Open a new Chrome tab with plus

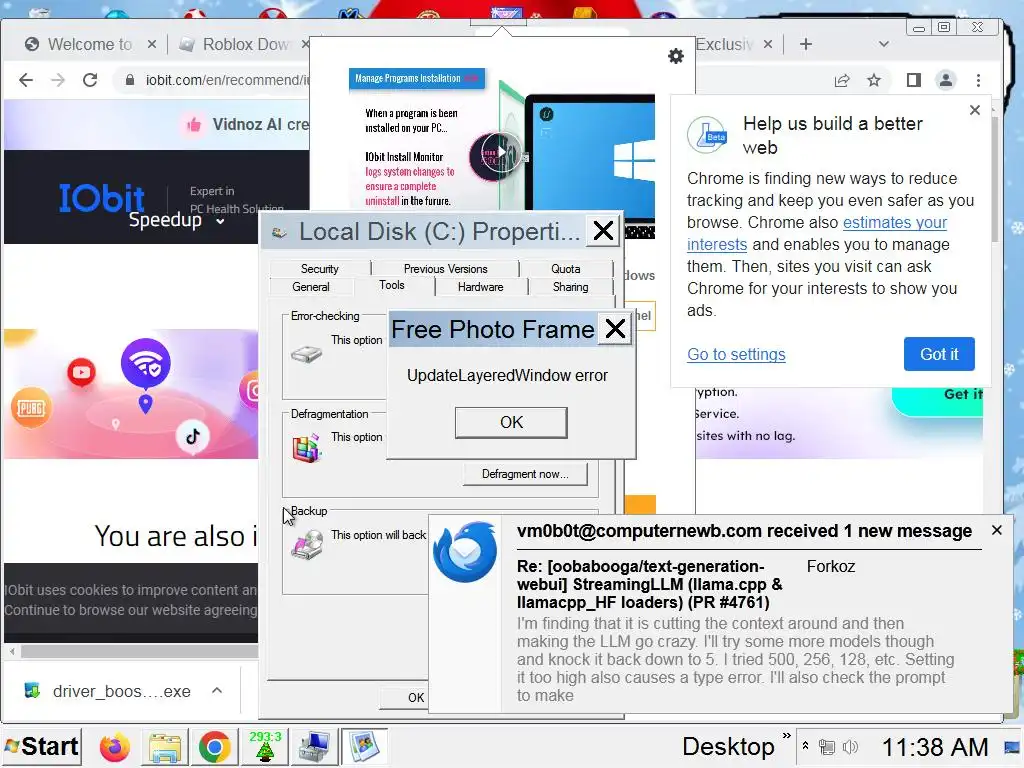point(806,44)
